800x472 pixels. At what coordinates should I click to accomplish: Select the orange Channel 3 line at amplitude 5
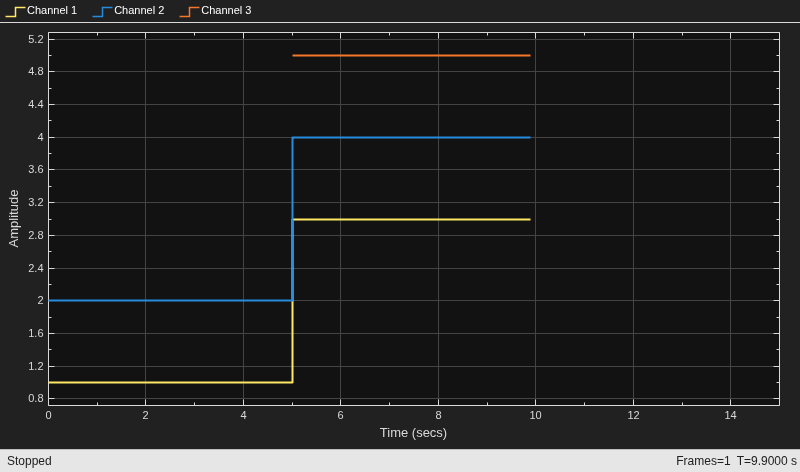coord(411,55)
